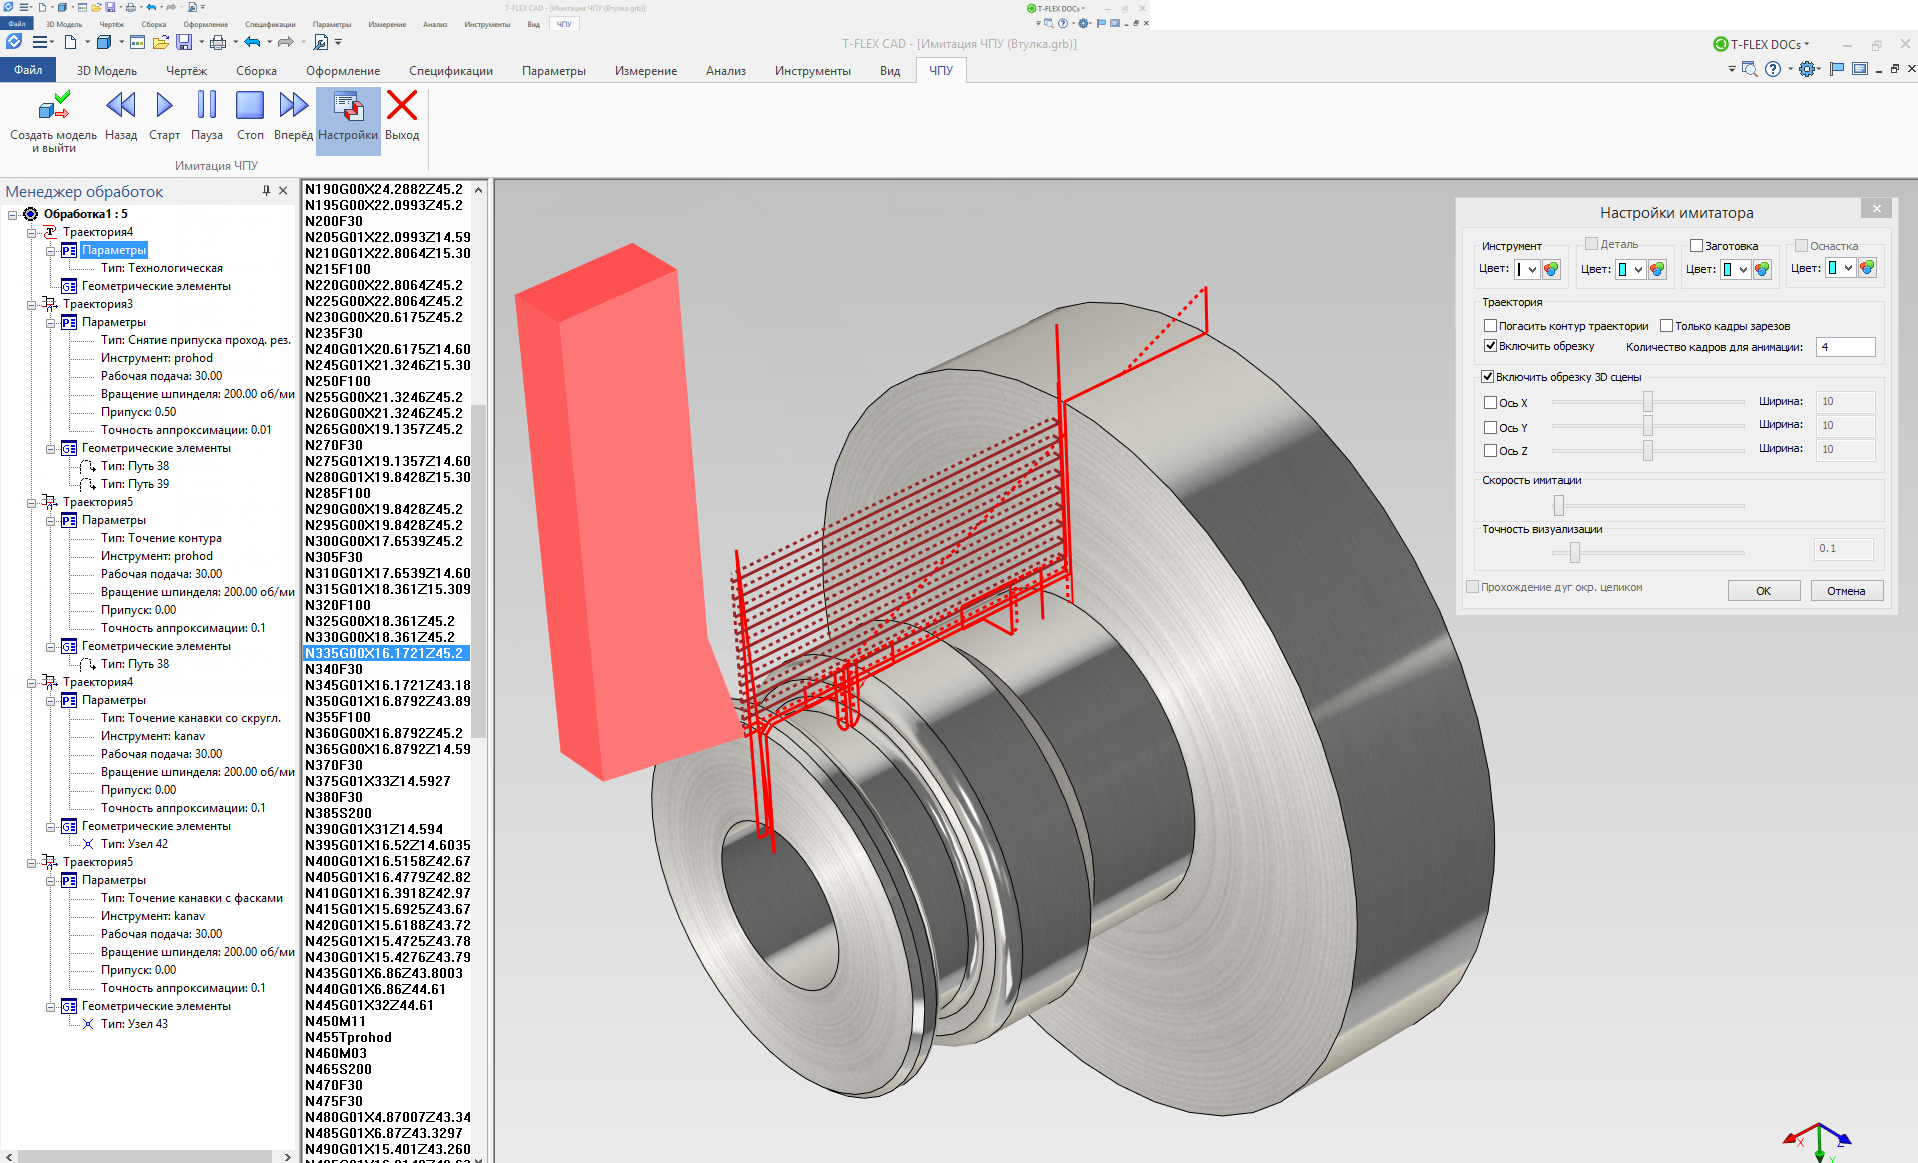Viewport: 1918px width, 1163px height.
Task: Exit simulation with red Выход icon
Action: pyautogui.click(x=402, y=106)
